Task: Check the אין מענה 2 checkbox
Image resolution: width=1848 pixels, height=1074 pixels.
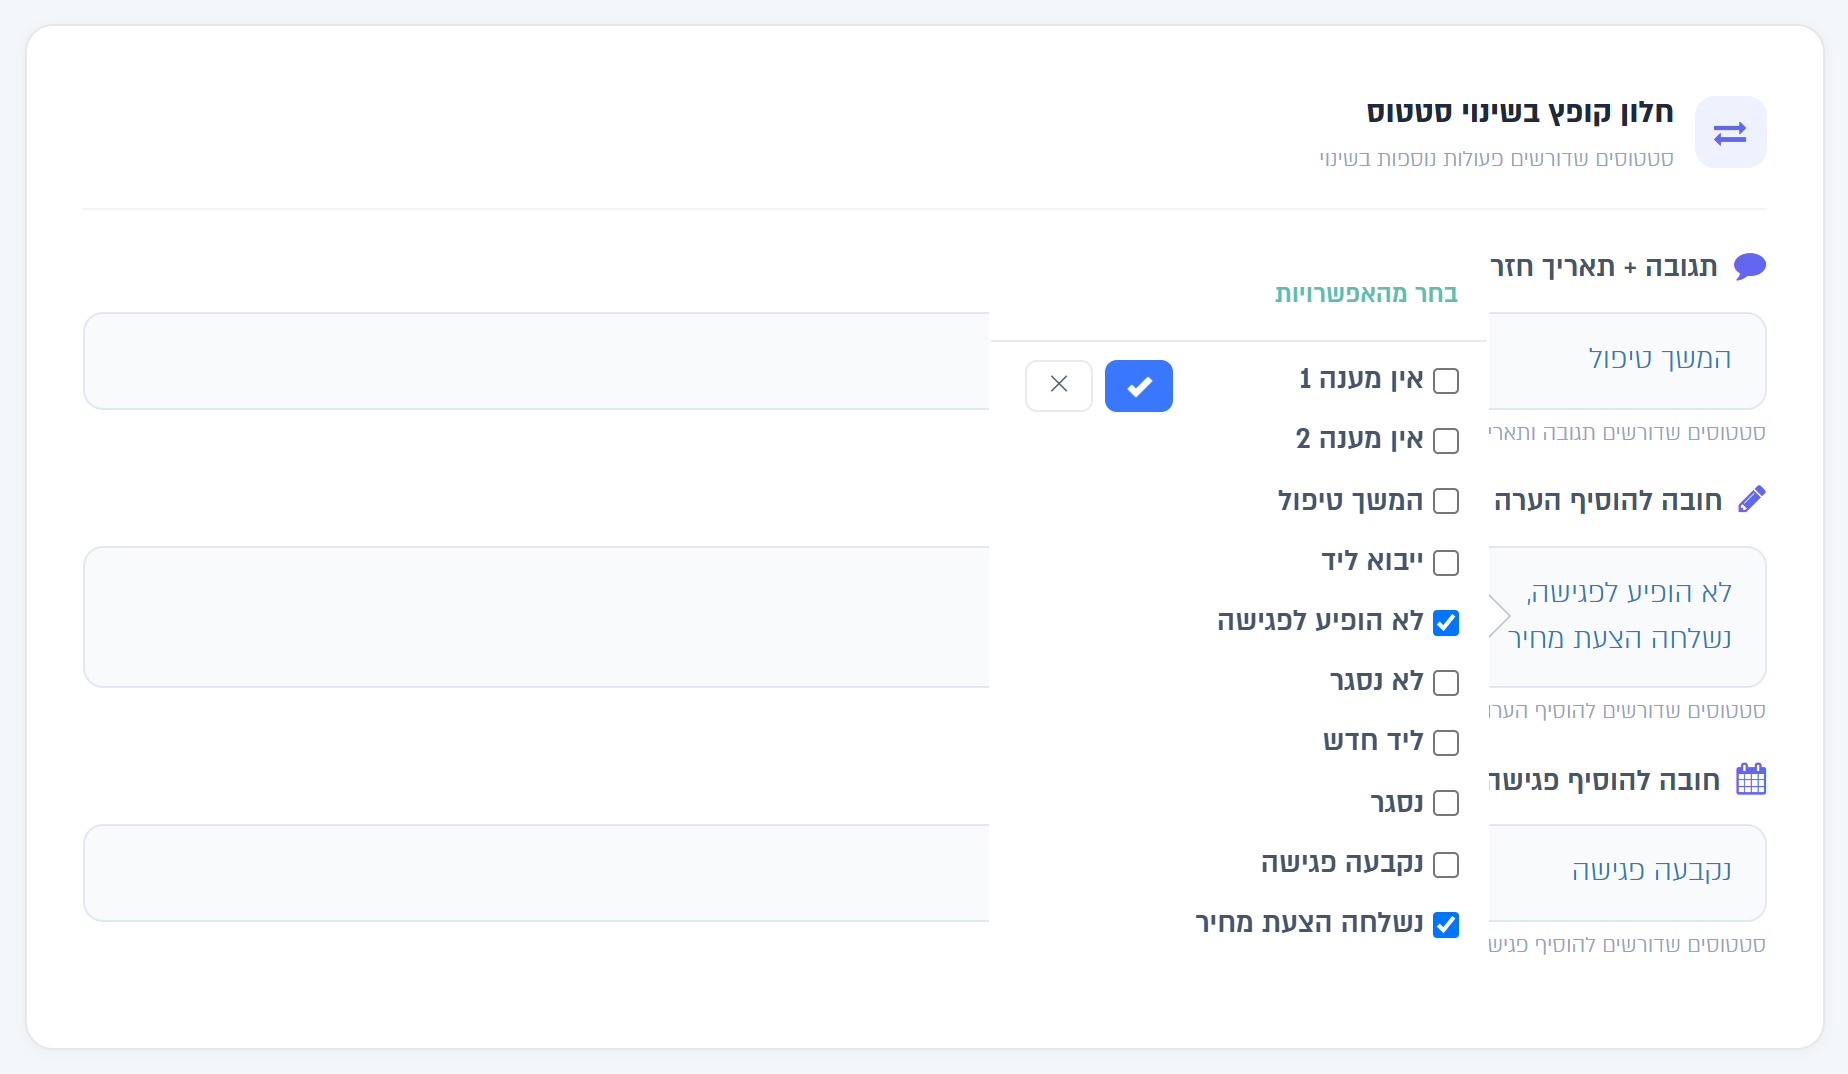Action: (x=1446, y=440)
